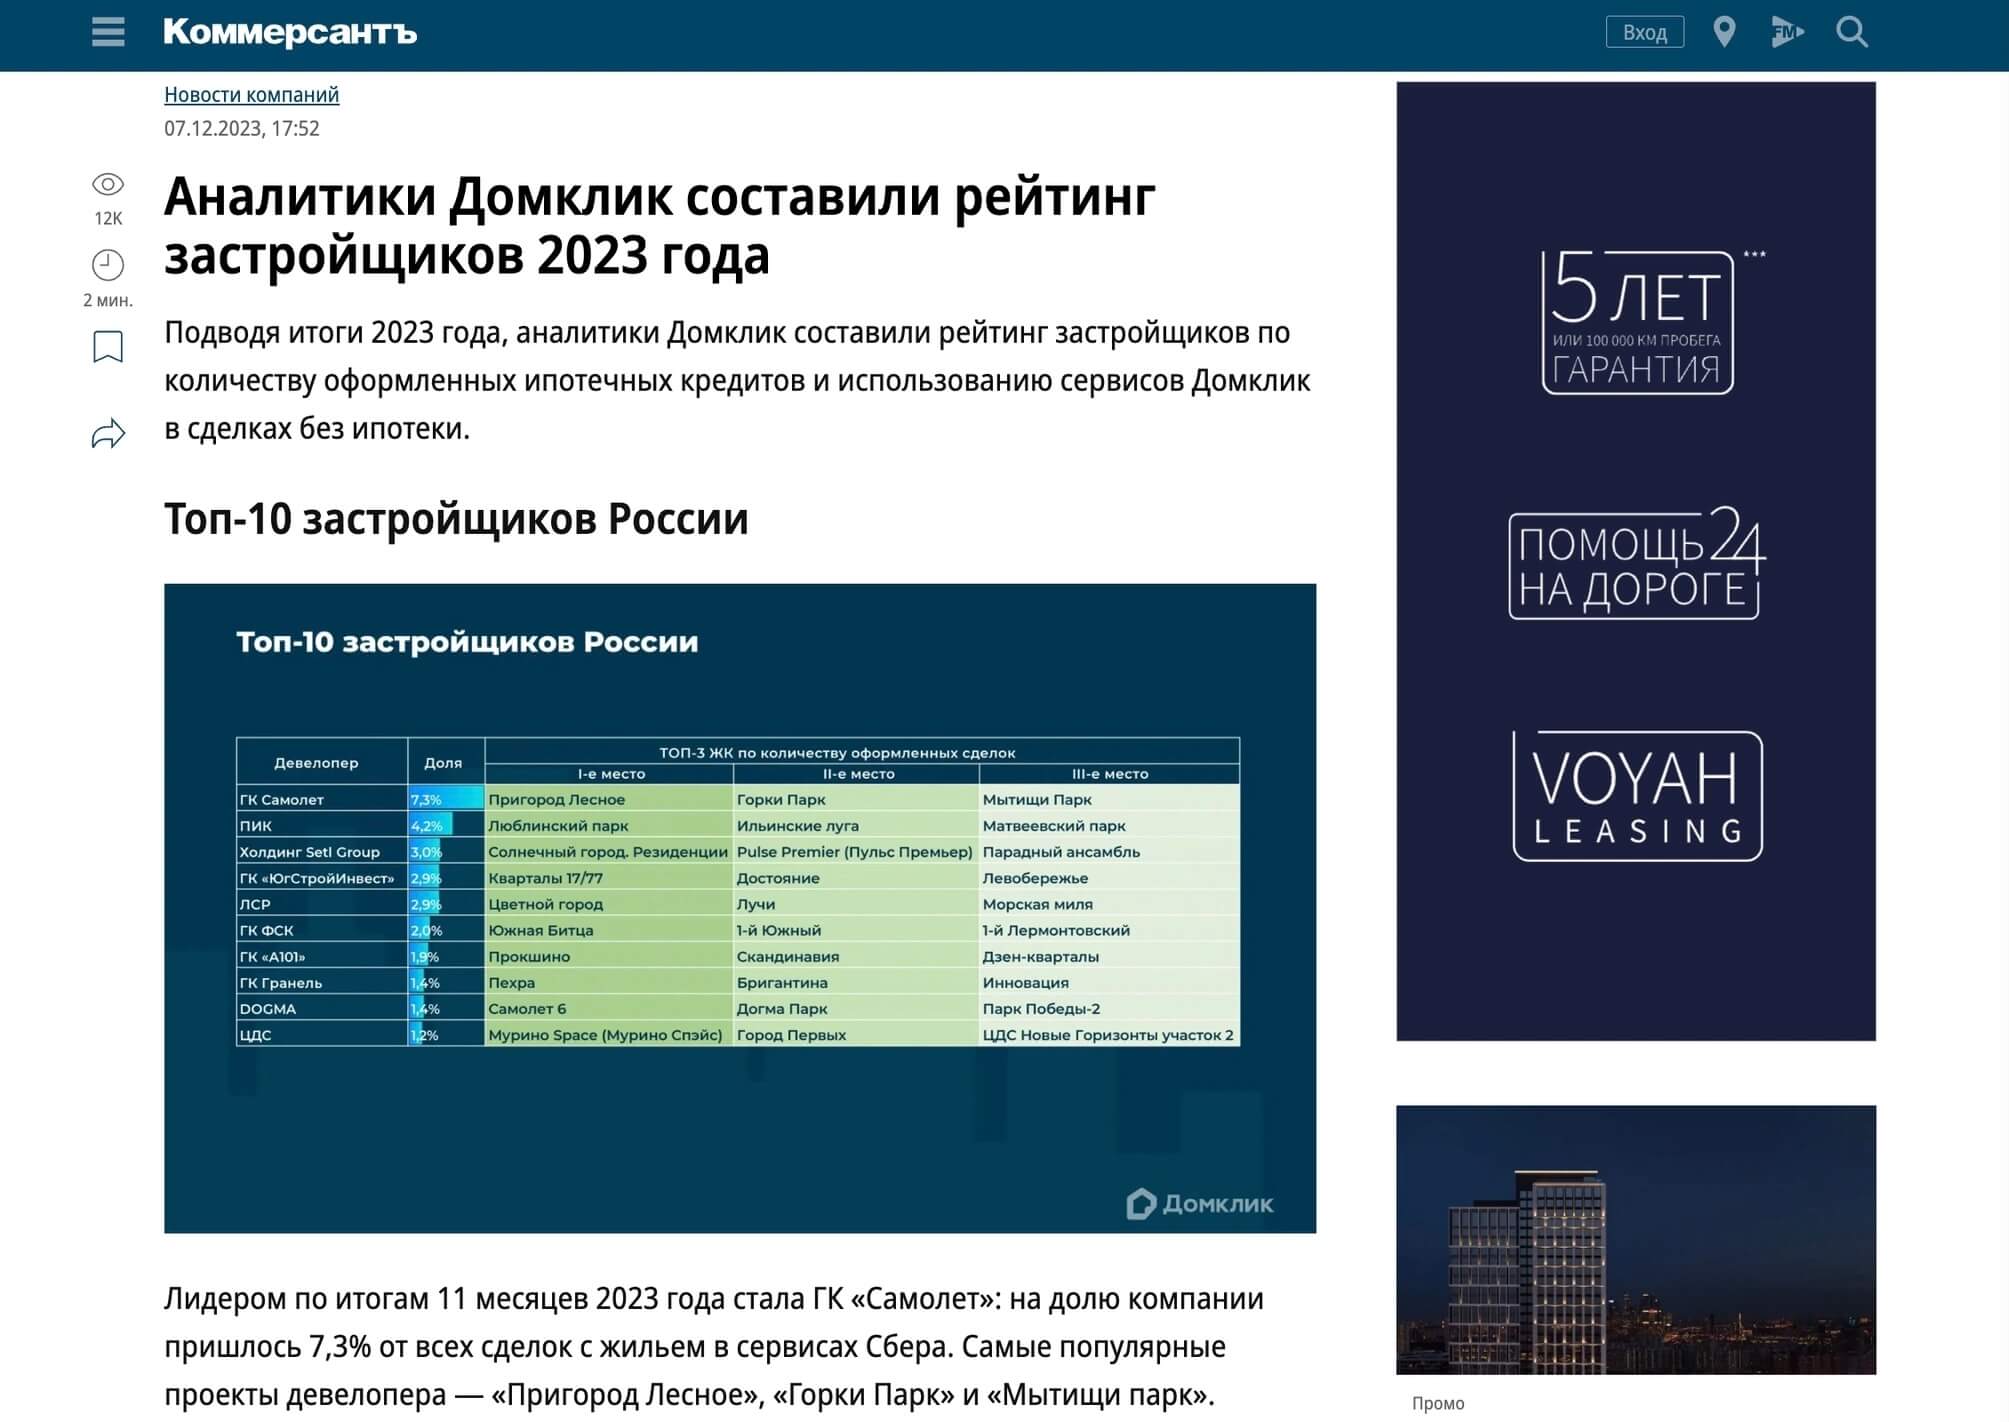Image resolution: width=2009 pixels, height=1422 pixels.
Task: Click the Домклик logo in the image
Action: 1200,1203
